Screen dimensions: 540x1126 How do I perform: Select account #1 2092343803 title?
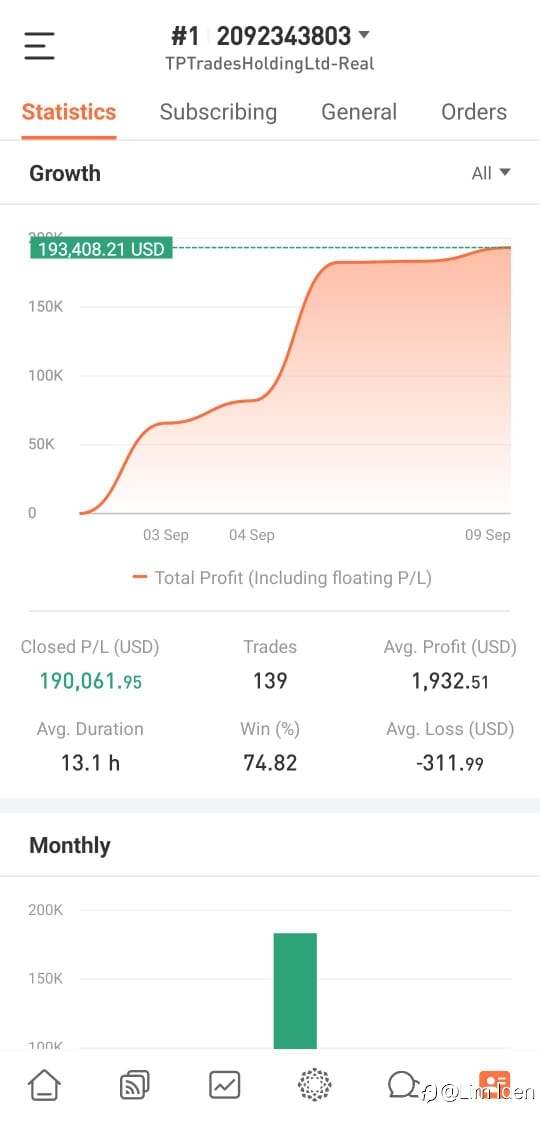[x=261, y=35]
